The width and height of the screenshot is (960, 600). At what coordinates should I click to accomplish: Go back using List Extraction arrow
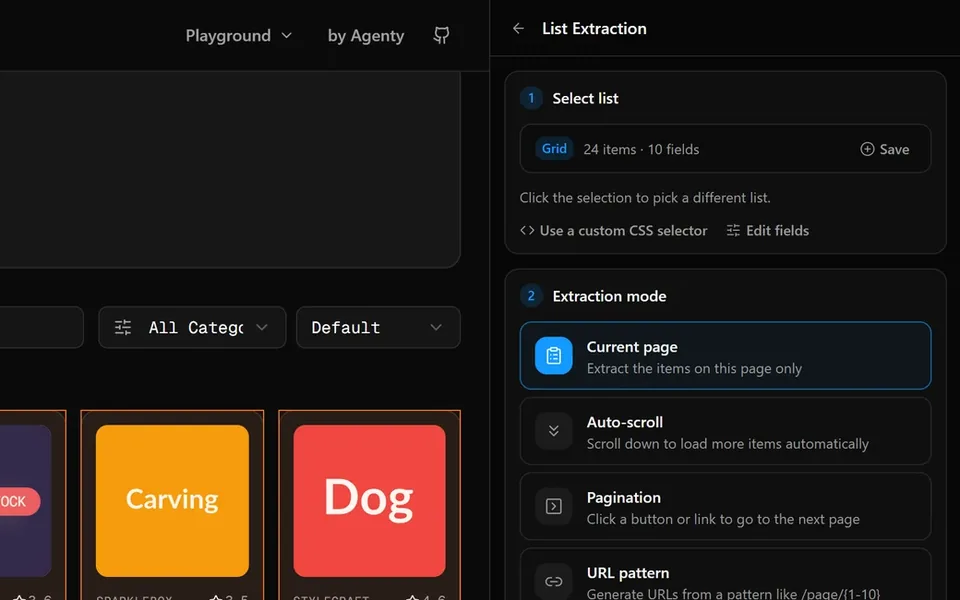click(518, 28)
